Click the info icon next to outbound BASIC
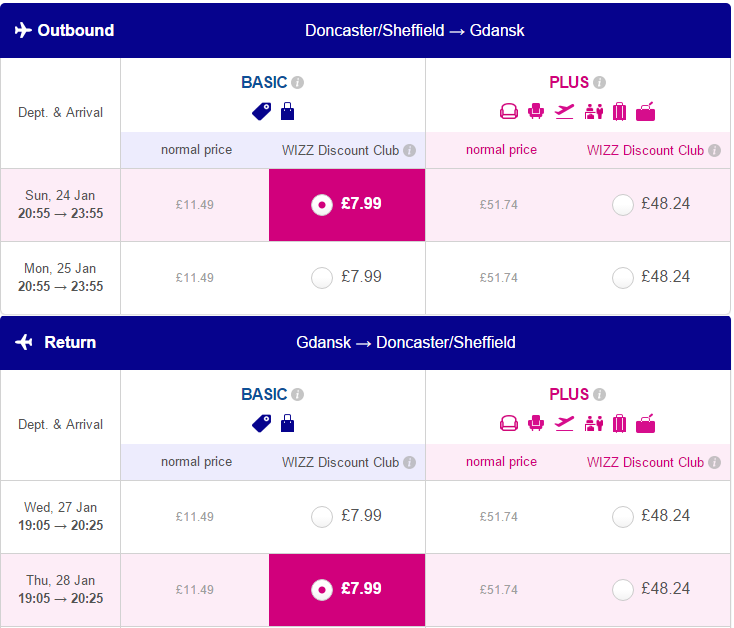Screen dimensions: 734x628 click(x=297, y=83)
